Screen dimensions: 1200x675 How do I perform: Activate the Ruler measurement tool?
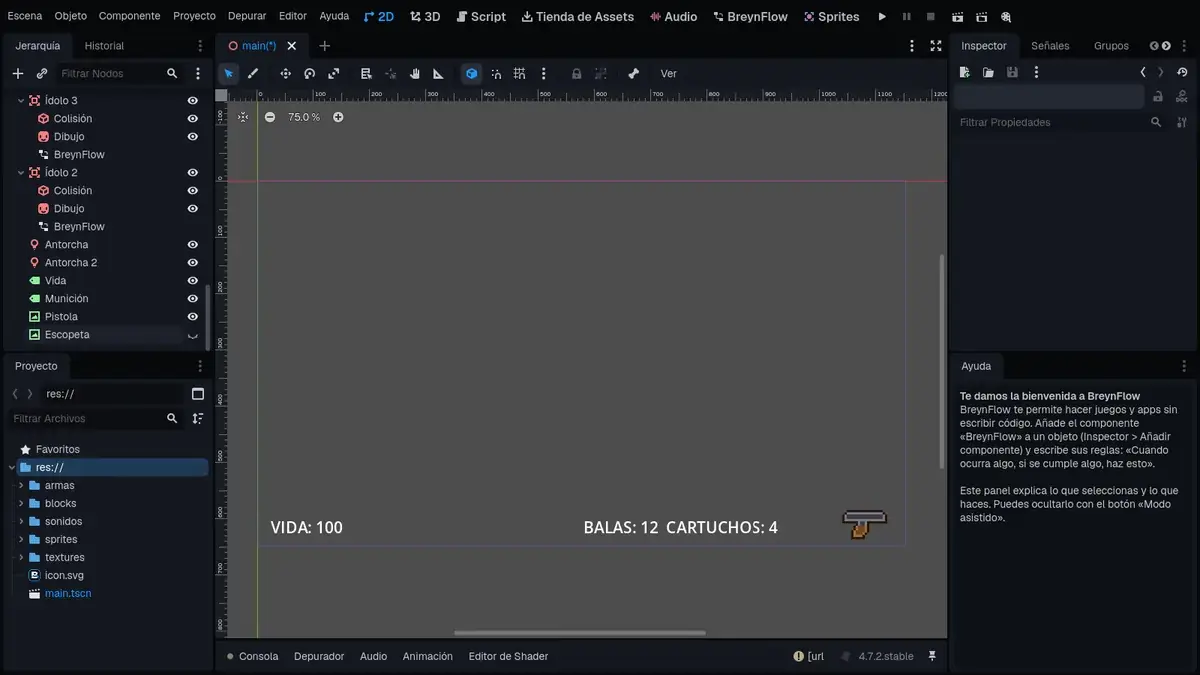click(x=438, y=73)
